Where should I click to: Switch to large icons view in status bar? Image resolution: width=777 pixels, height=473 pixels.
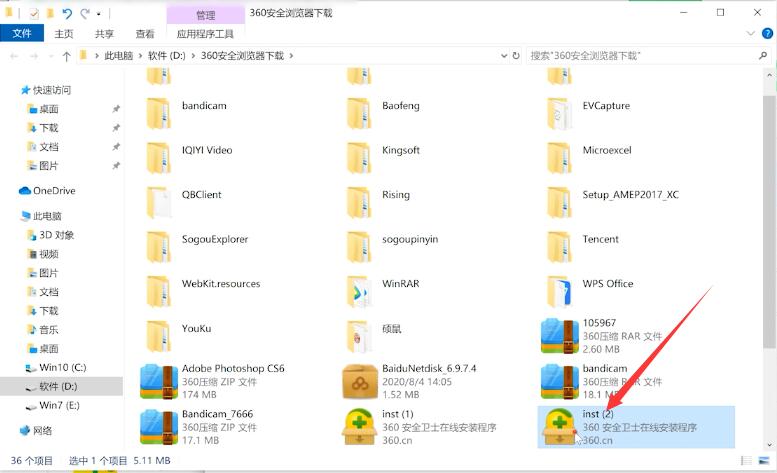(764, 461)
